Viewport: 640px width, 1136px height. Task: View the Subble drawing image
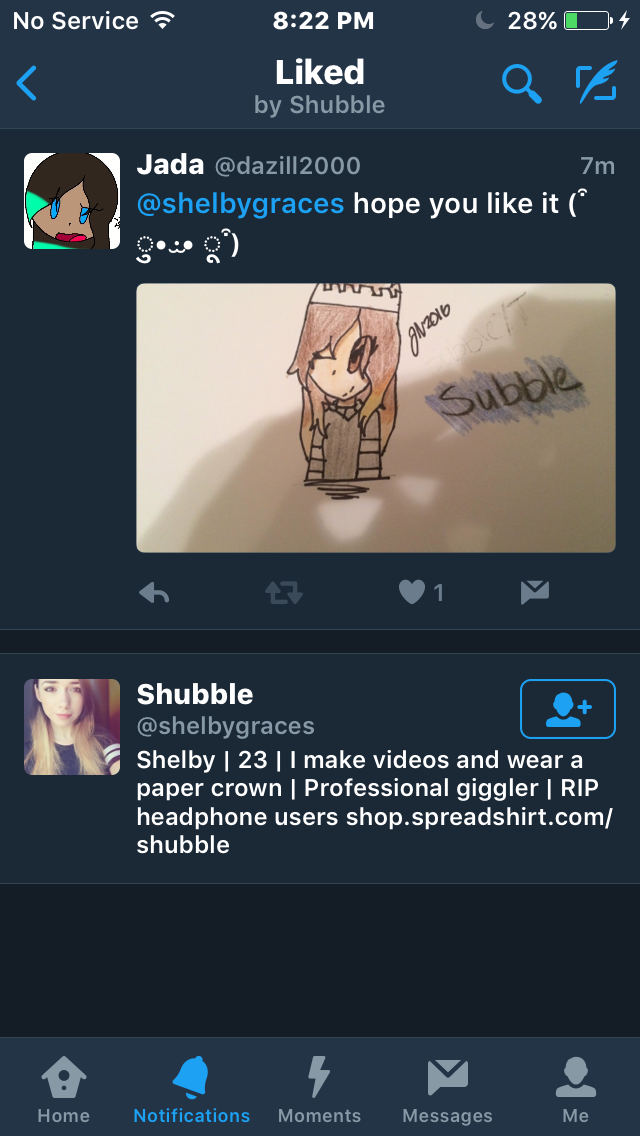pyautogui.click(x=375, y=417)
